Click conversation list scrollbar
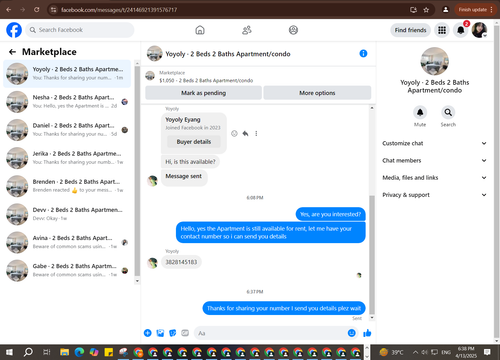500x360 pixels. (x=137, y=171)
